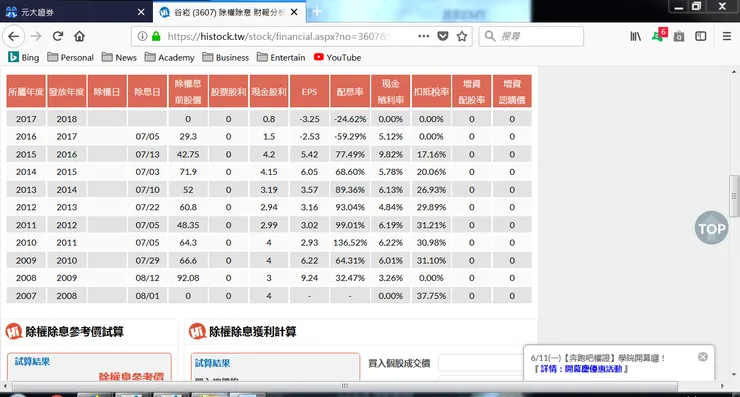The height and width of the screenshot is (397, 740).
Task: Click the 扣抵稅率 column header
Action: point(431,92)
